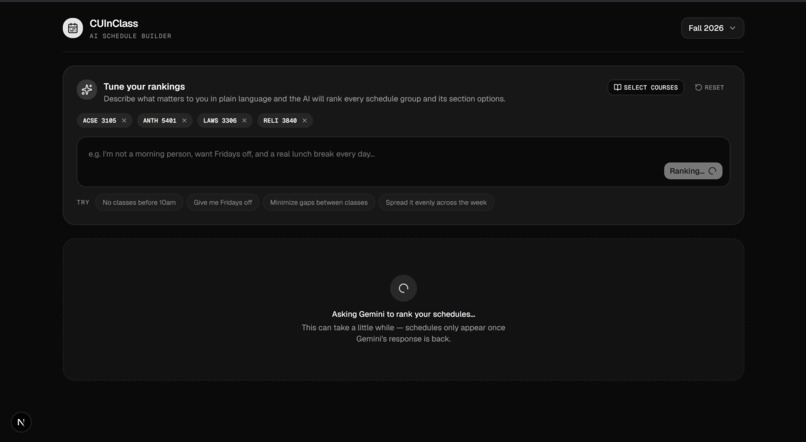Click the LAWS 3306 chip label
Image resolution: width=806 pixels, height=442 pixels.
pos(219,121)
